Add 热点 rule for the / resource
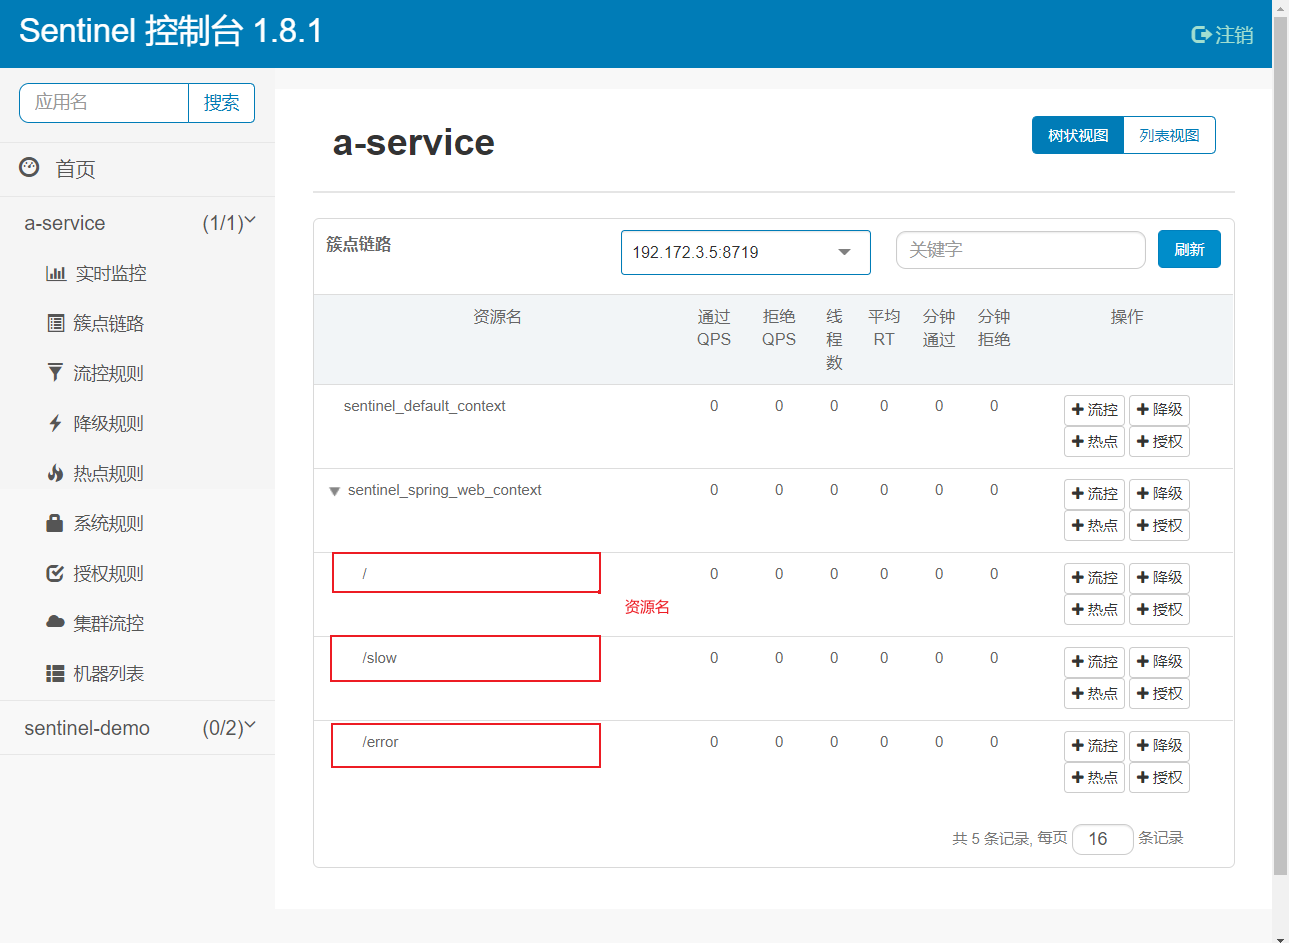Image resolution: width=1289 pixels, height=943 pixels. [1094, 610]
